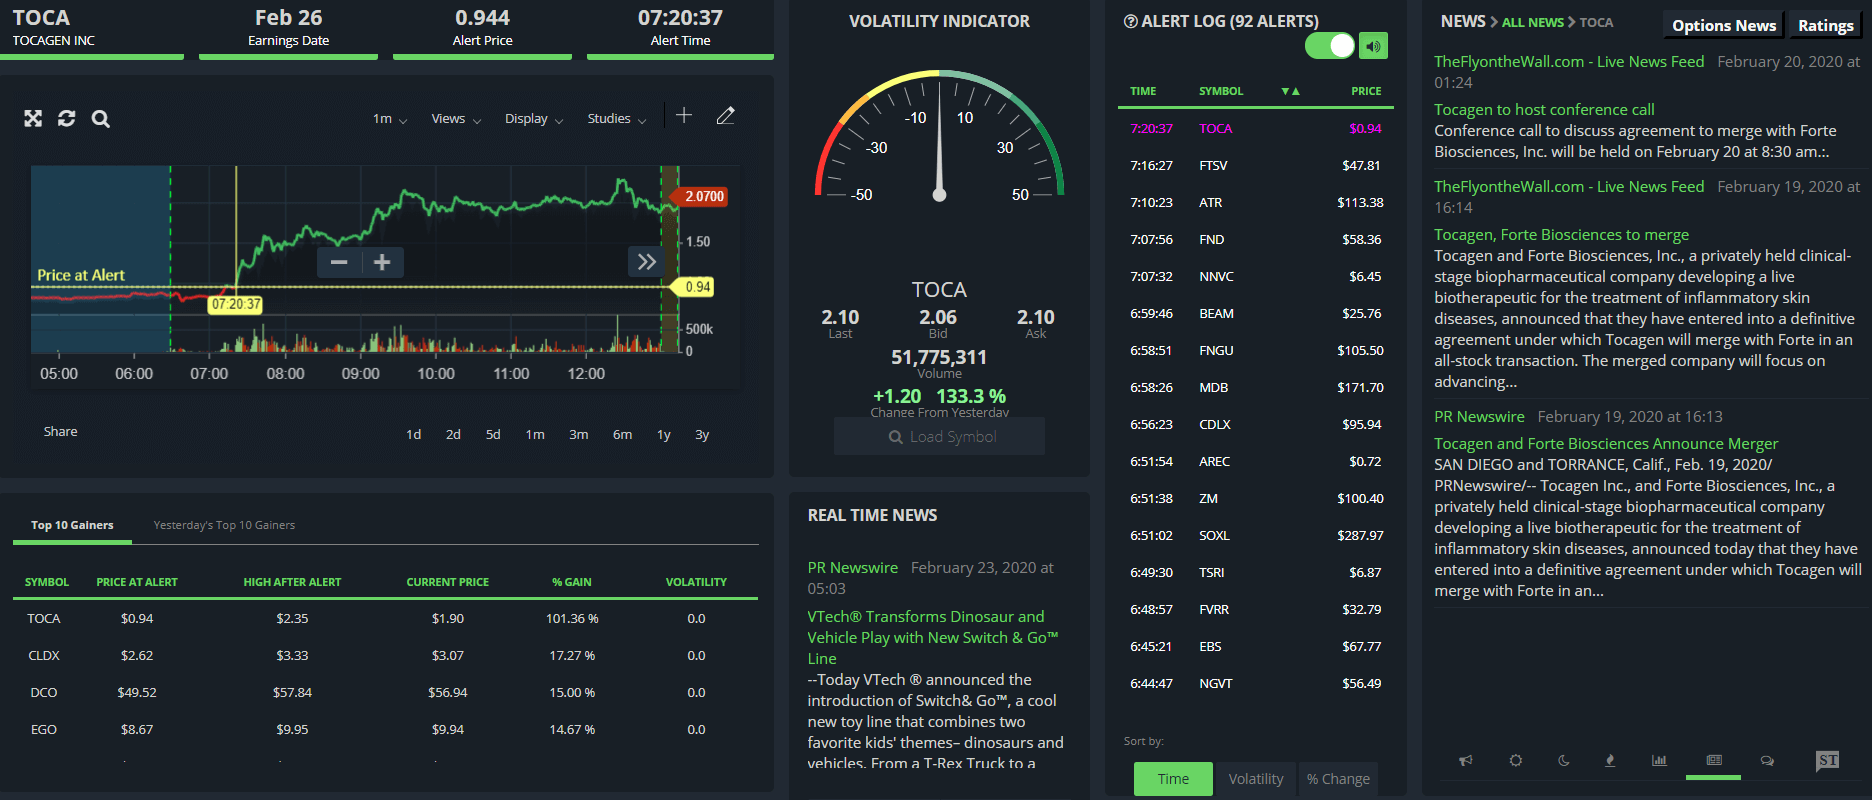Set chart range to 5d
The image size is (1872, 800).
click(493, 434)
